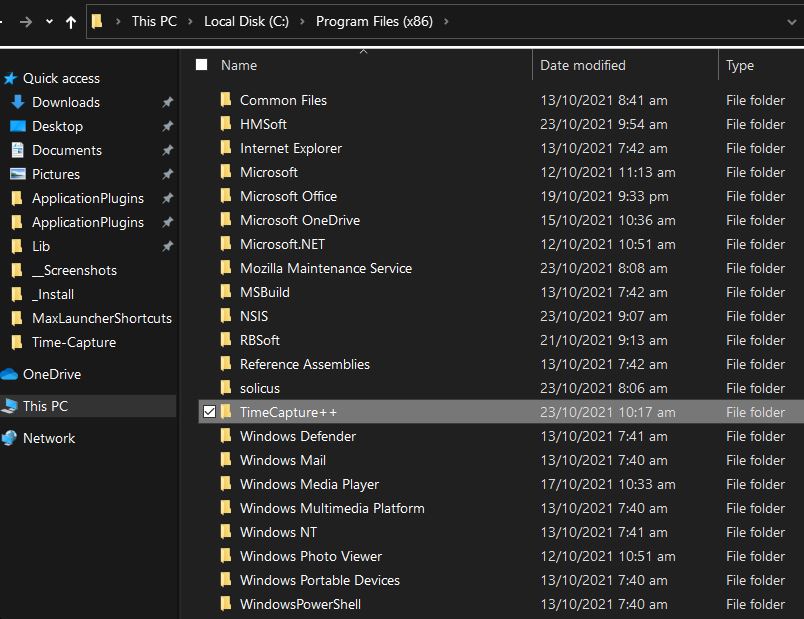
Task: Sort by the Type column header
Action: click(x=740, y=65)
